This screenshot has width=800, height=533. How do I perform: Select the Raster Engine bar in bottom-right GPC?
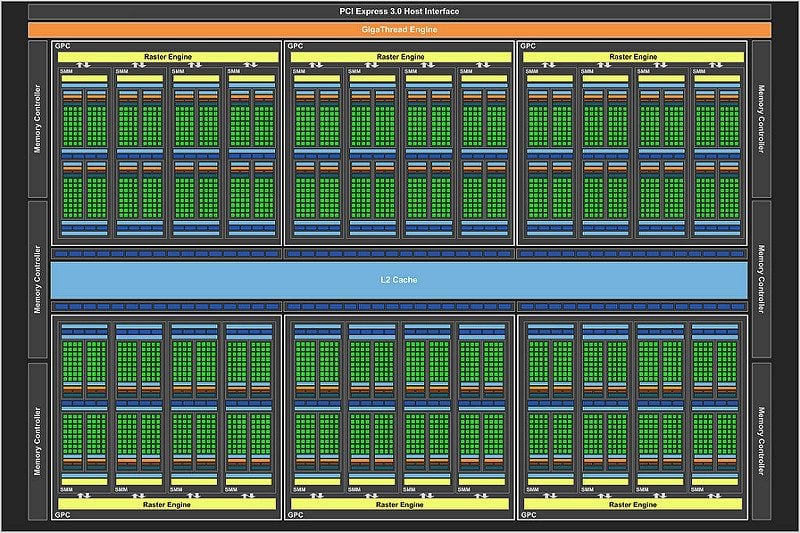[633, 504]
